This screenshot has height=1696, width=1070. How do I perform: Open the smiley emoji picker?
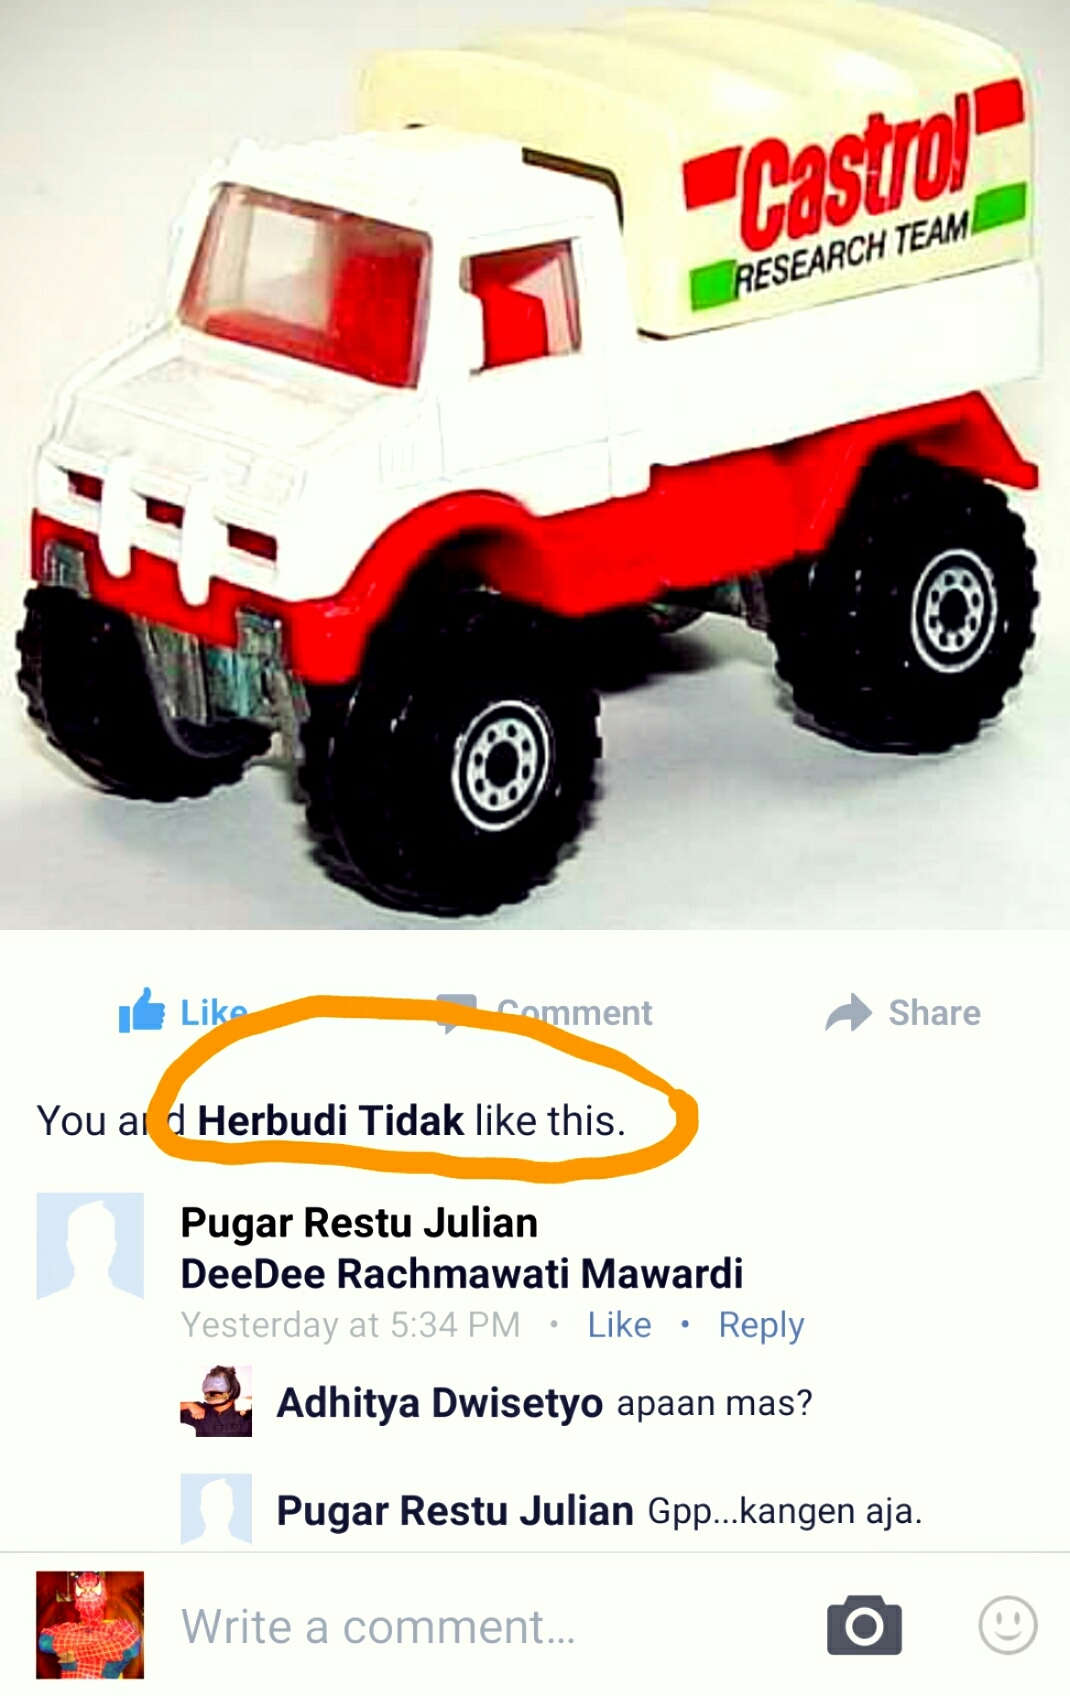(1007, 1625)
